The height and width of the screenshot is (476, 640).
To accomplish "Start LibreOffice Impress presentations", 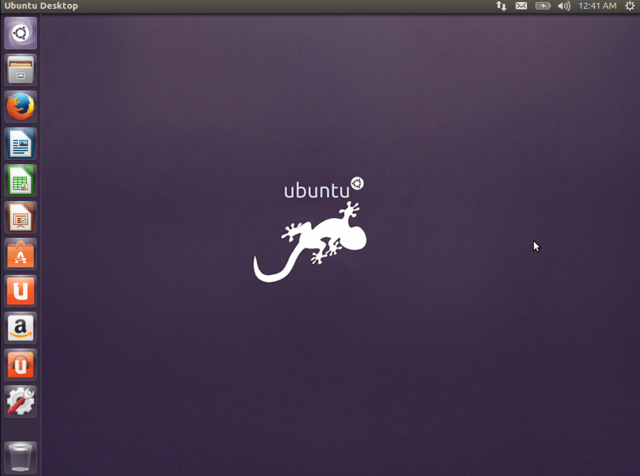I will pyautogui.click(x=20, y=217).
